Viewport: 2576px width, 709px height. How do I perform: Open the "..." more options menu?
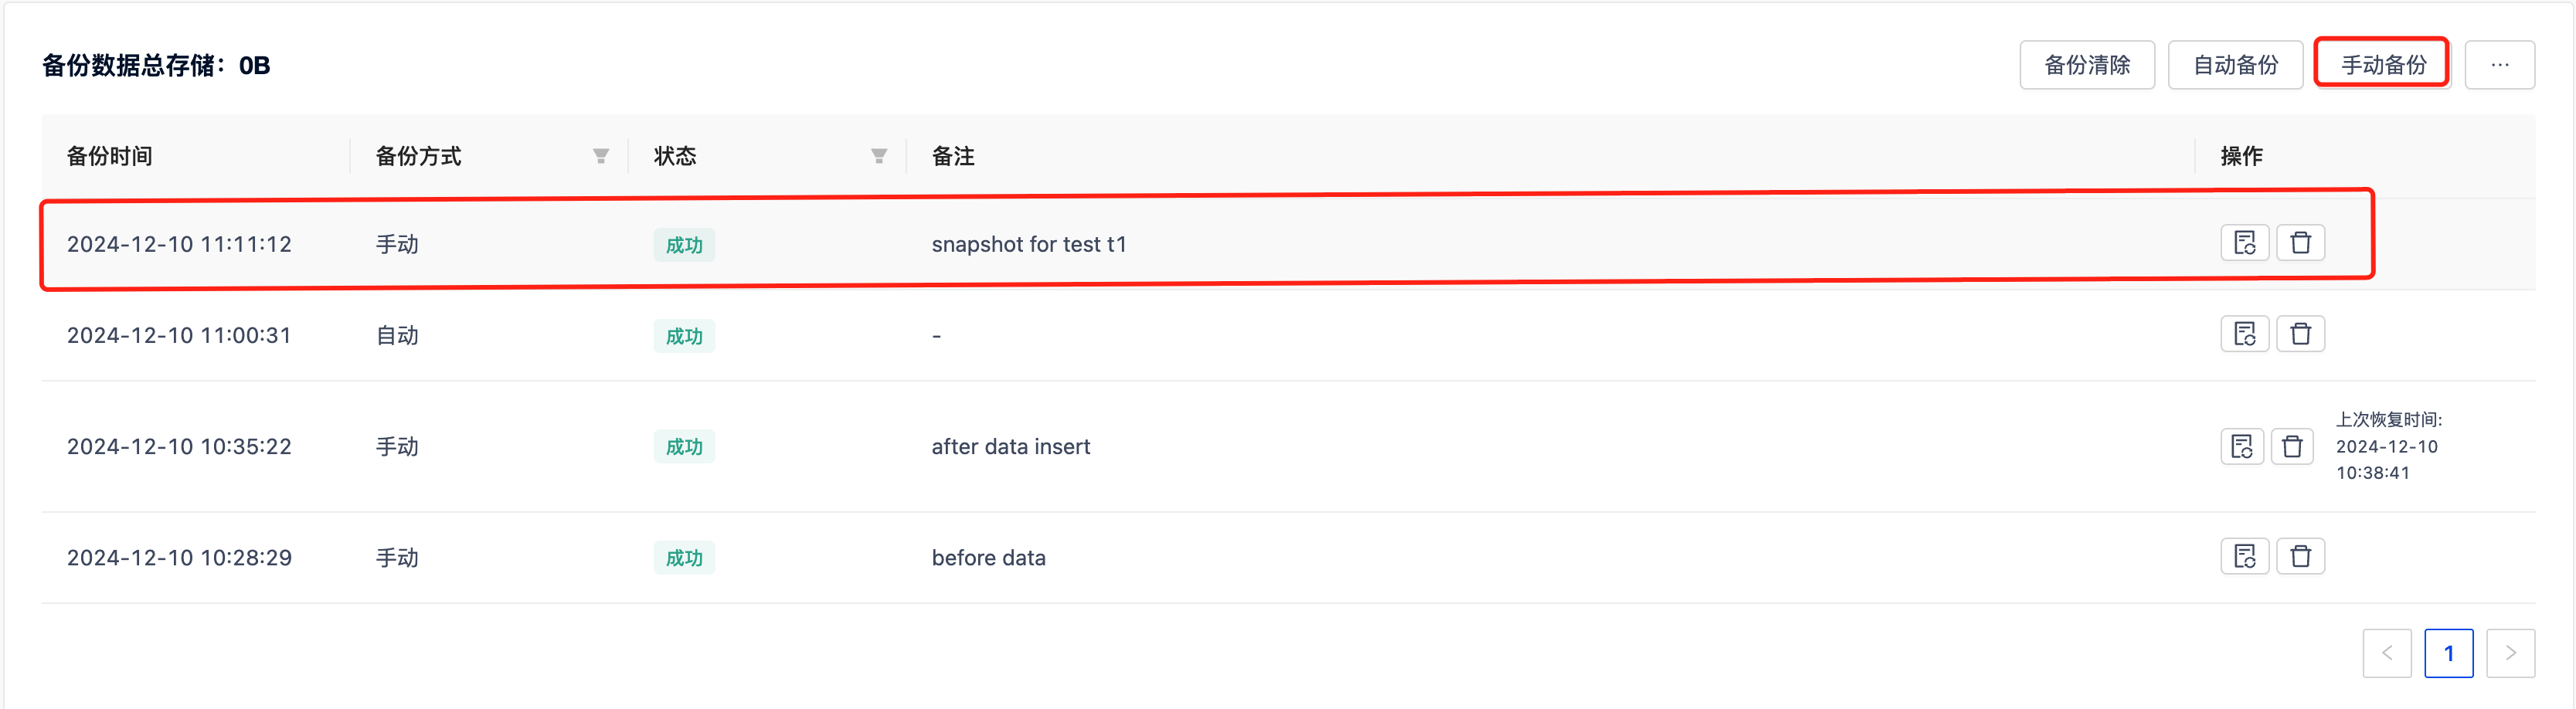[x=2500, y=64]
